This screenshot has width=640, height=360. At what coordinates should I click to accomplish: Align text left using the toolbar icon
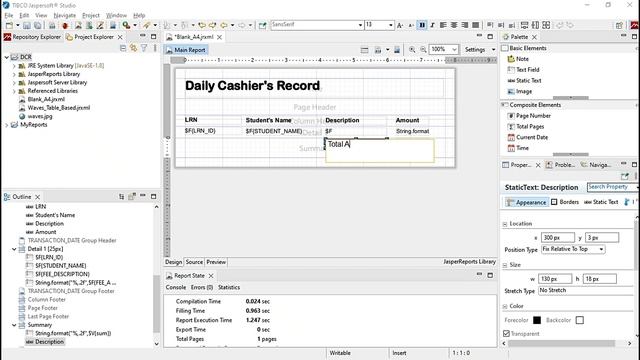coord(443,25)
